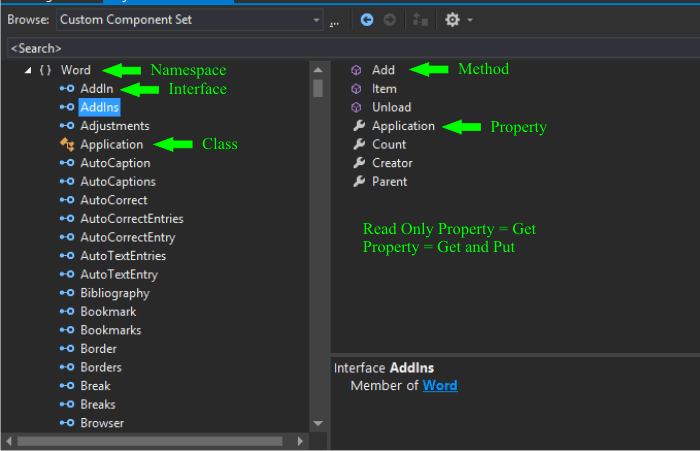The height and width of the screenshot is (451, 700).
Task: Select the Word namespace label
Action: 75,70
